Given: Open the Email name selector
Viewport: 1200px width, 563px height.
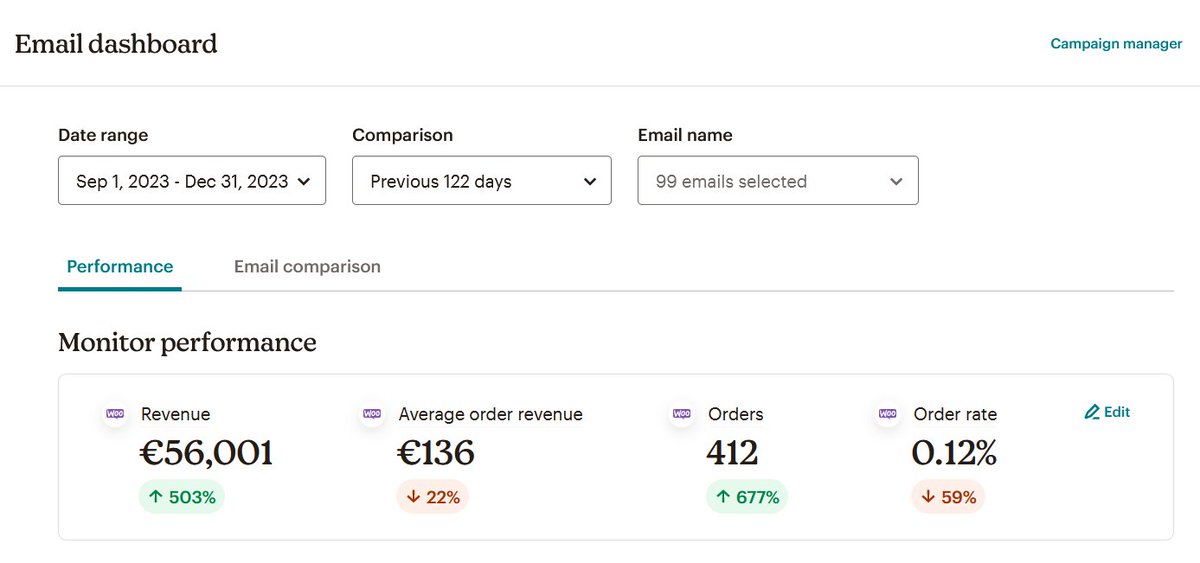Looking at the screenshot, I should 778,181.
